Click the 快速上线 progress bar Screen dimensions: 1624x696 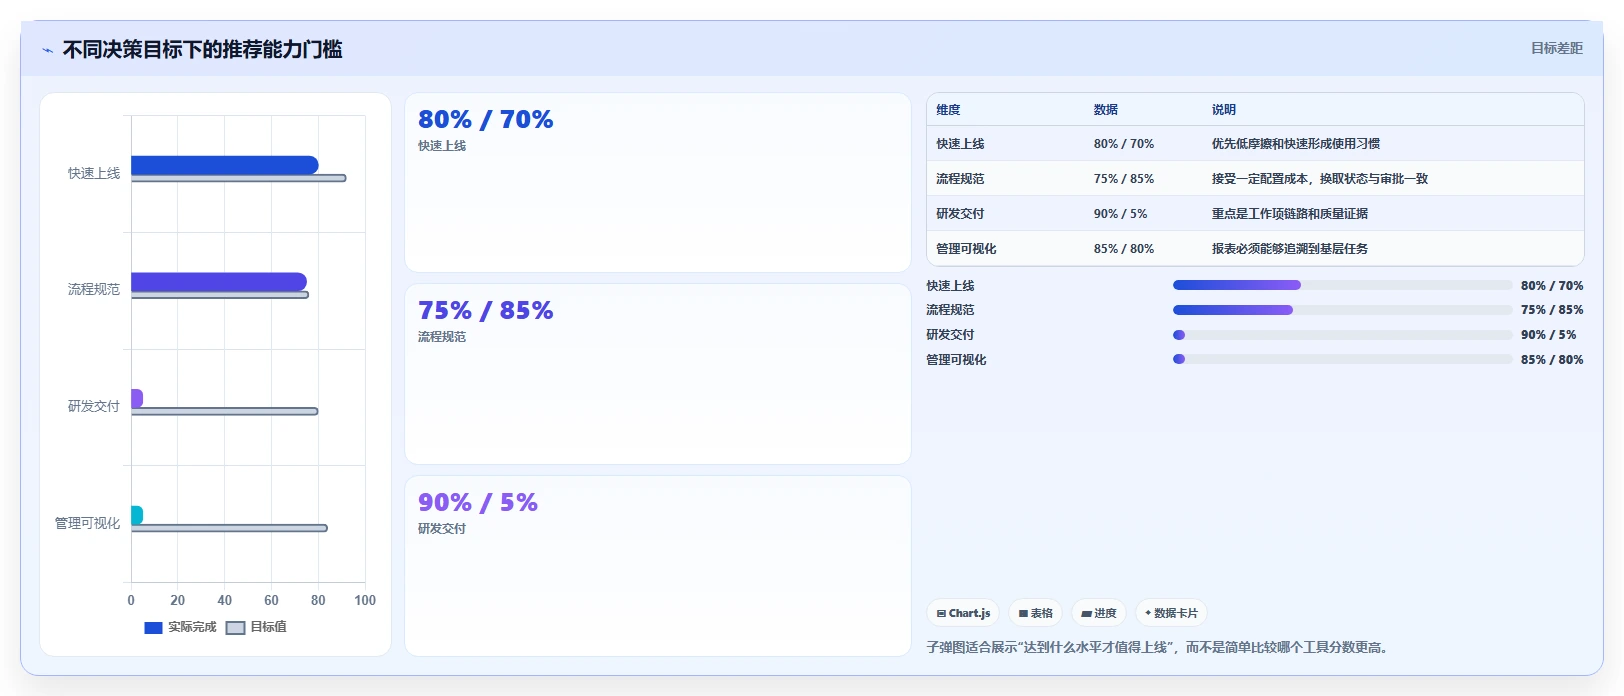pos(1342,285)
